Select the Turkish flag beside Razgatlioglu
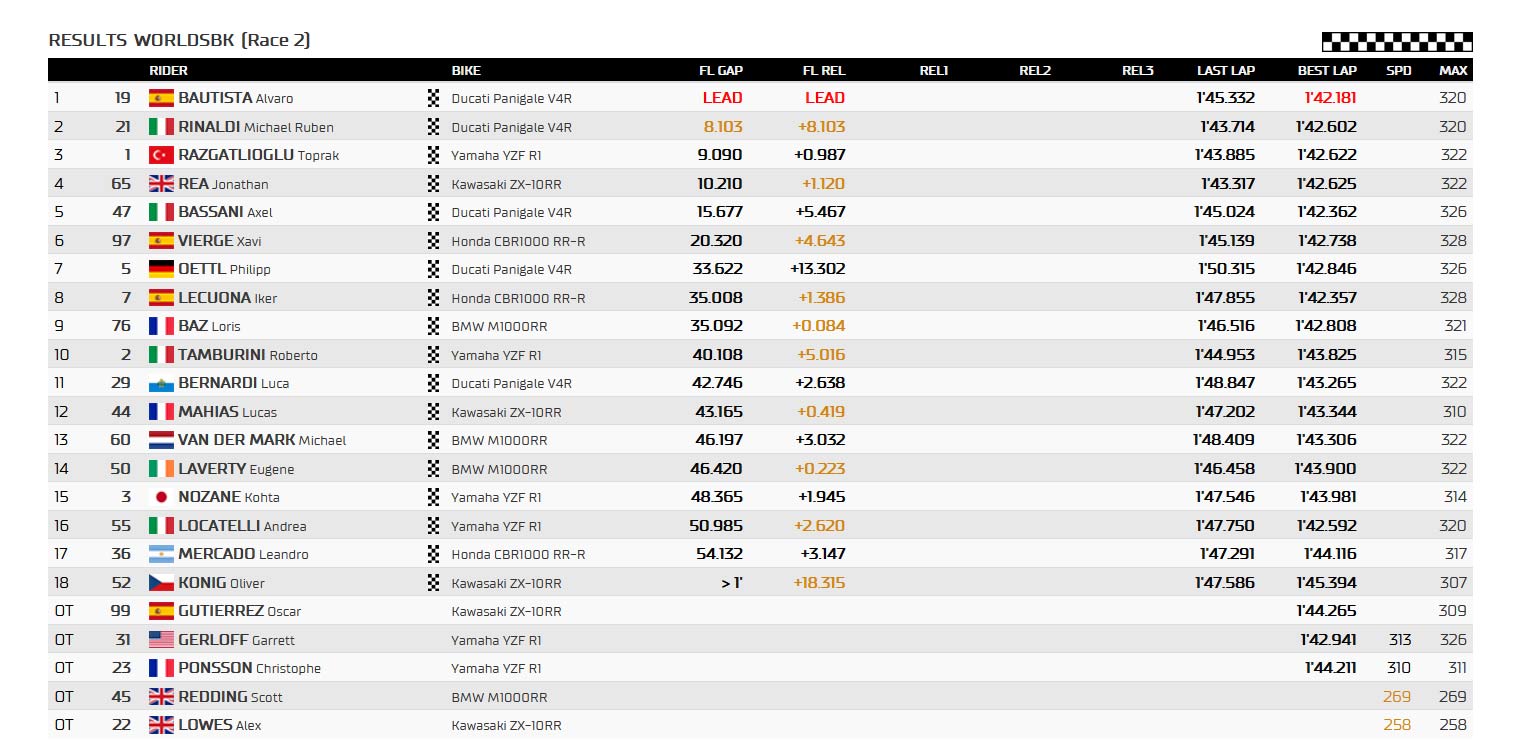This screenshot has width=1536, height=754. pyautogui.click(x=161, y=155)
